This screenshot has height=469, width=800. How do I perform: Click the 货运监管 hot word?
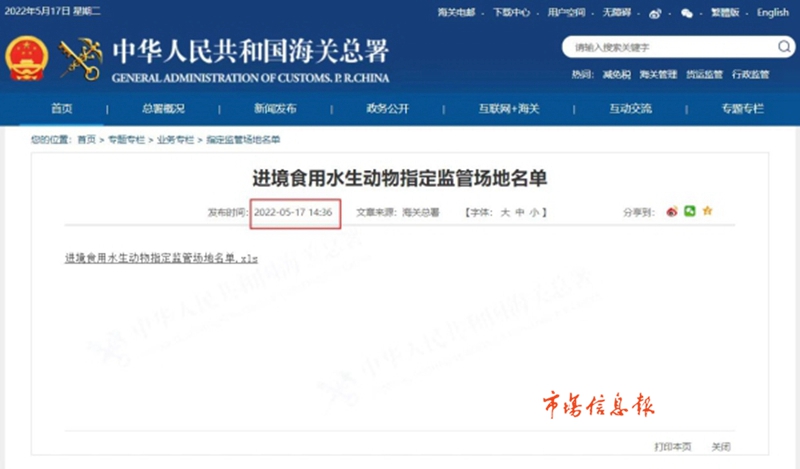click(x=705, y=75)
